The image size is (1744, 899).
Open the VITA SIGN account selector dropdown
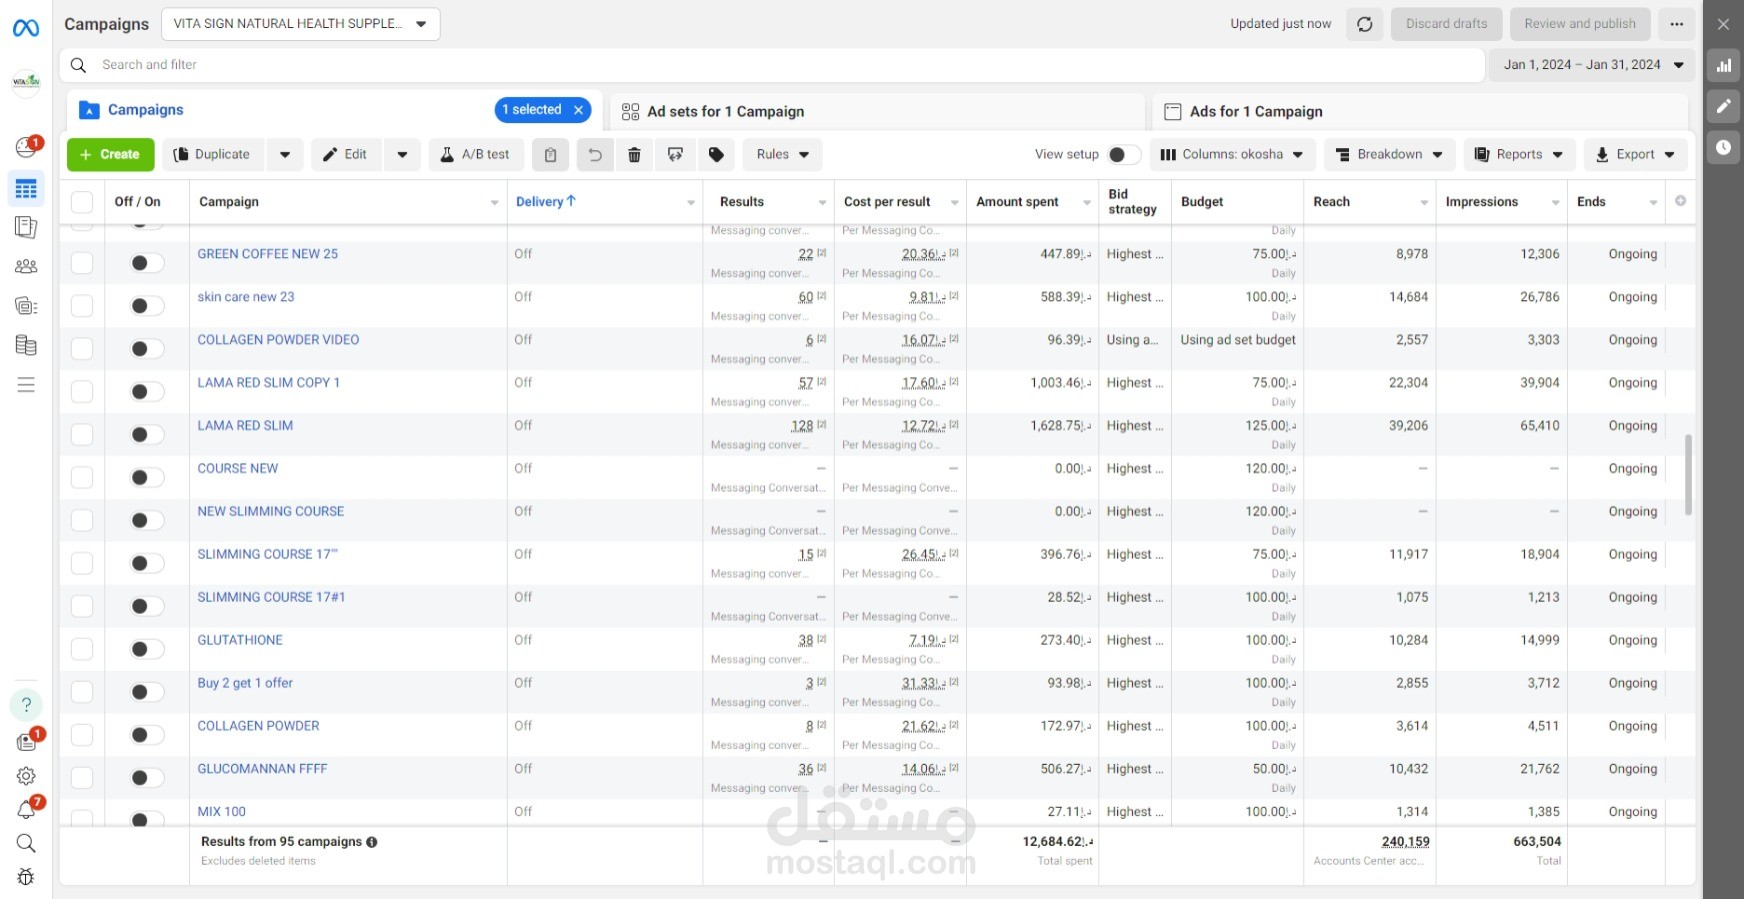coord(300,24)
